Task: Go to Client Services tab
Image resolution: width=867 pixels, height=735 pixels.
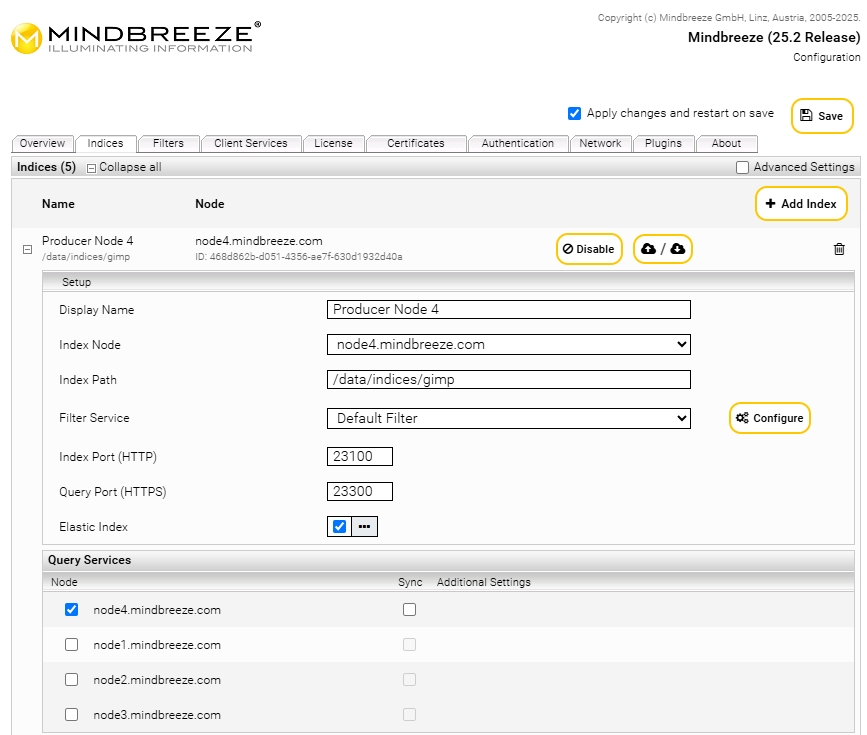Action: coord(251,143)
